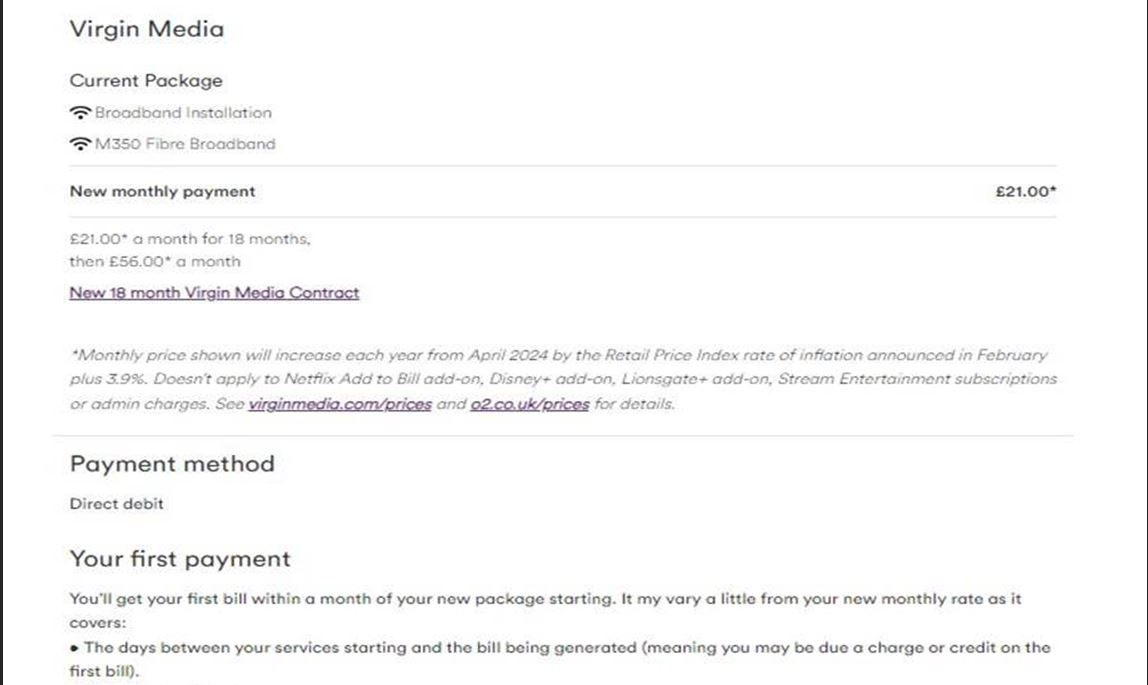The height and width of the screenshot is (685, 1148).
Task: Click the first bill explanation paragraph
Action: tap(545, 610)
